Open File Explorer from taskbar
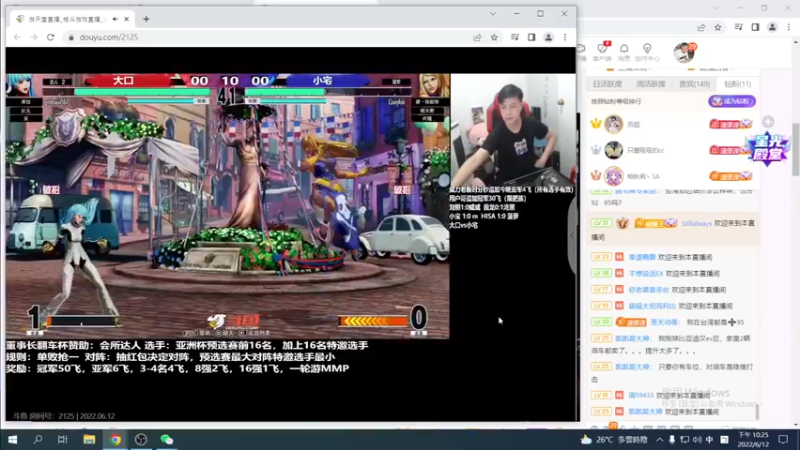This screenshot has width=800, height=450. 89,439
